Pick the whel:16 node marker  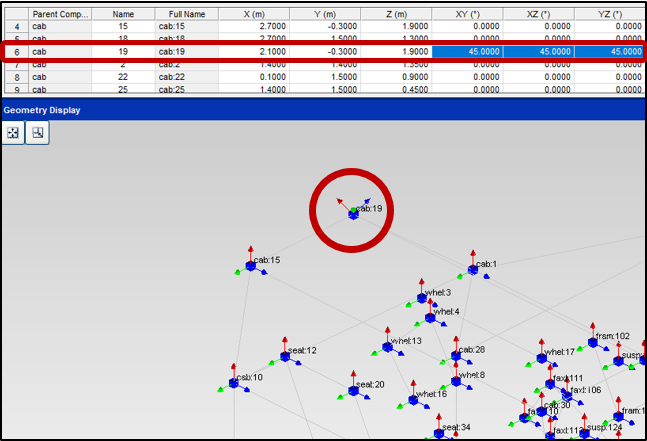click(413, 400)
